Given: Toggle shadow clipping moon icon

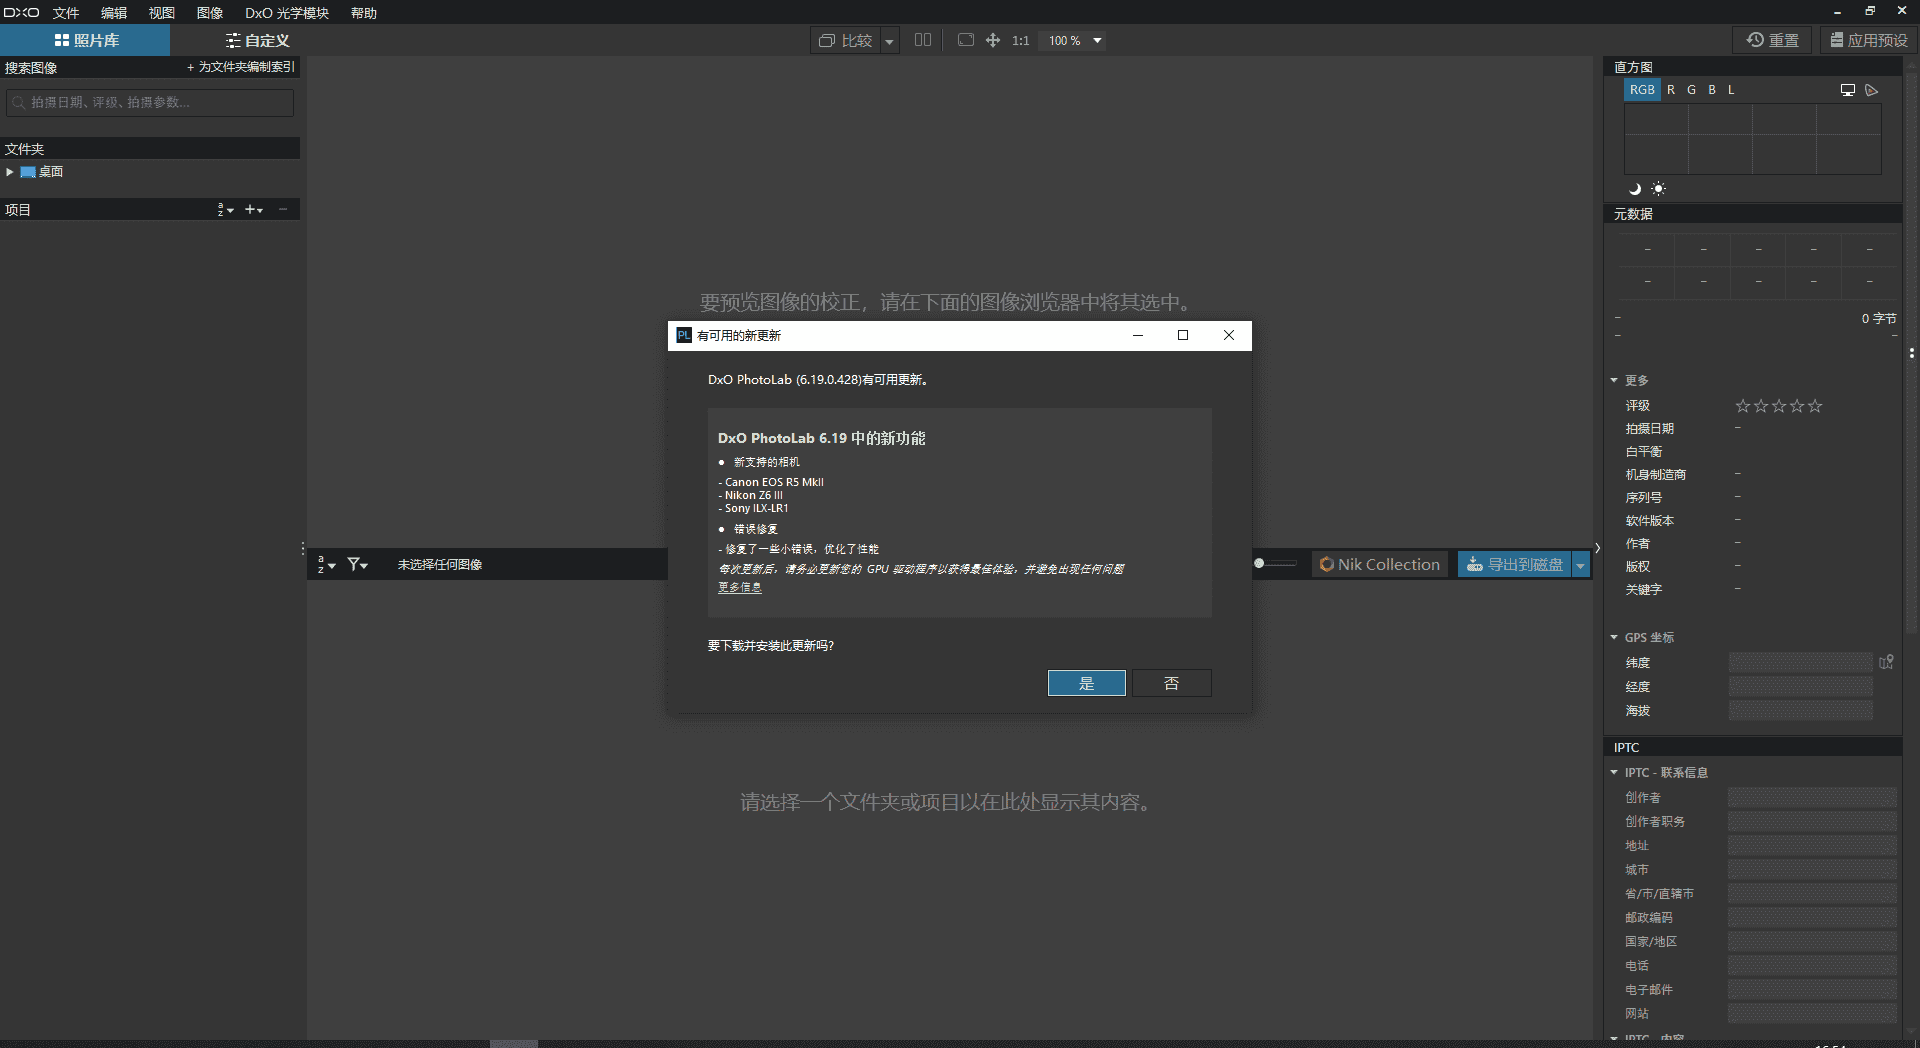Looking at the screenshot, I should (1636, 189).
